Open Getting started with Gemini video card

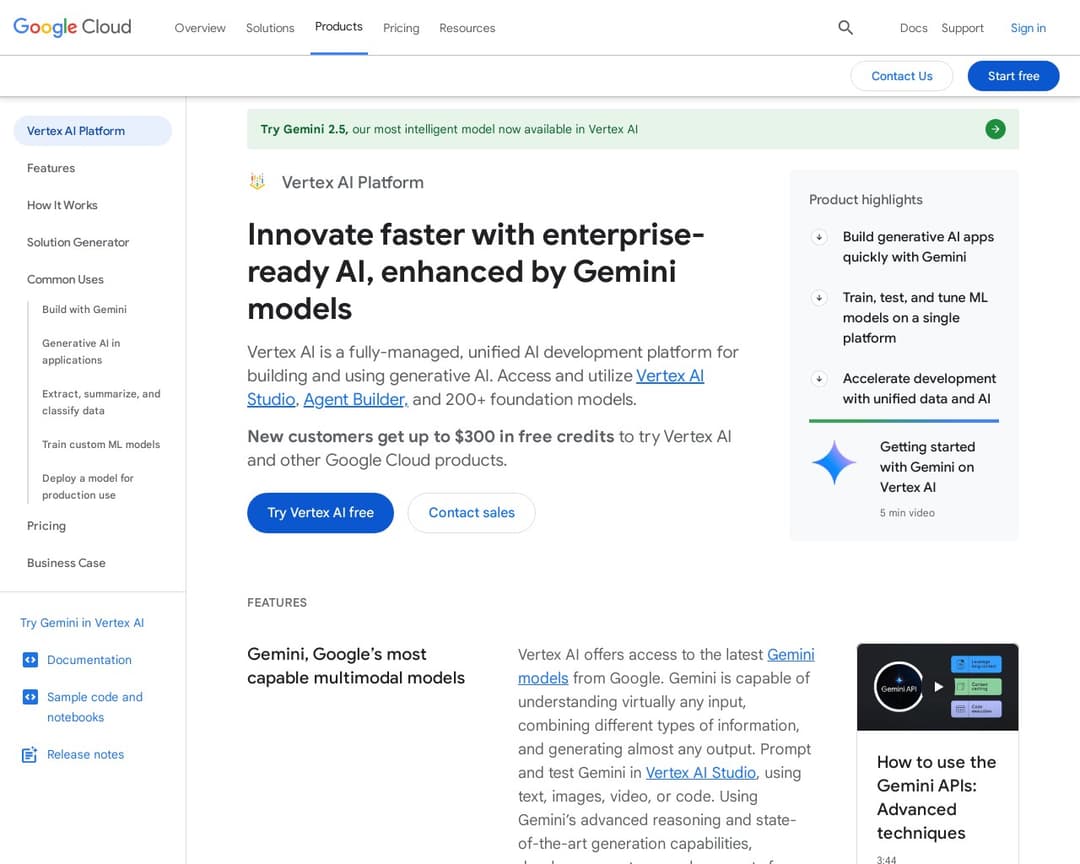point(904,478)
